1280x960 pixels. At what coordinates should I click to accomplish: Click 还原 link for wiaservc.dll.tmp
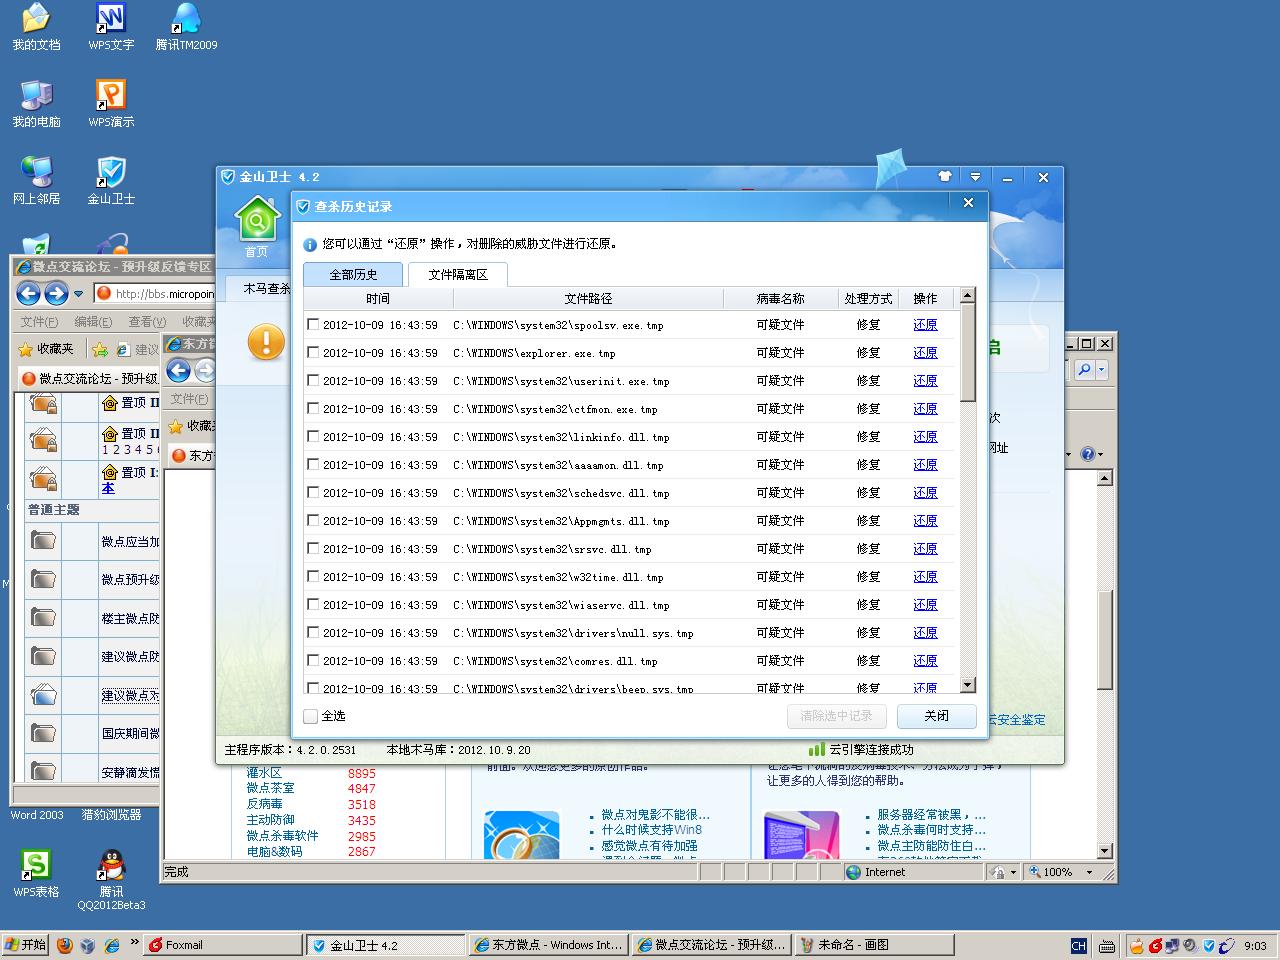pyautogui.click(x=925, y=605)
